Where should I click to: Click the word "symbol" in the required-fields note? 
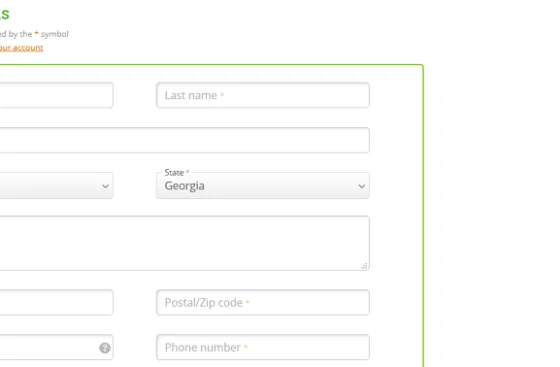(55, 34)
